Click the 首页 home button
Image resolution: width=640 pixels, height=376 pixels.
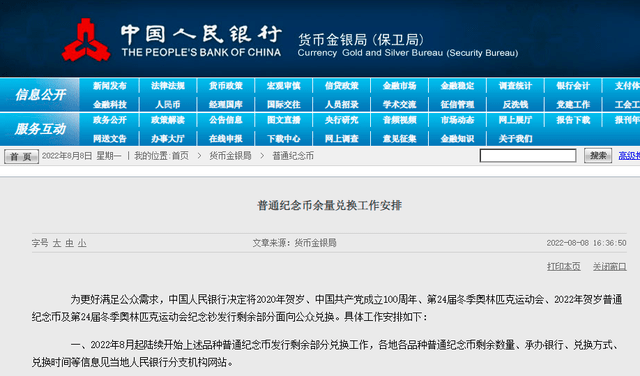click(21, 156)
